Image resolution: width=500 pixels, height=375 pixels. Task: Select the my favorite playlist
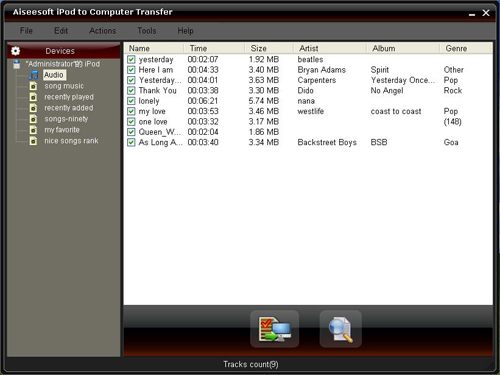point(62,130)
